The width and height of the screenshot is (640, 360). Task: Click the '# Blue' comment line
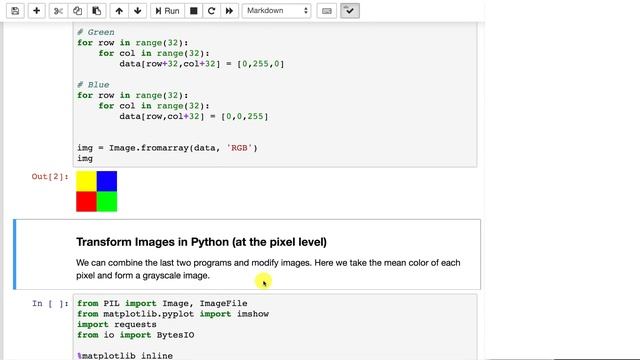[x=93, y=85]
